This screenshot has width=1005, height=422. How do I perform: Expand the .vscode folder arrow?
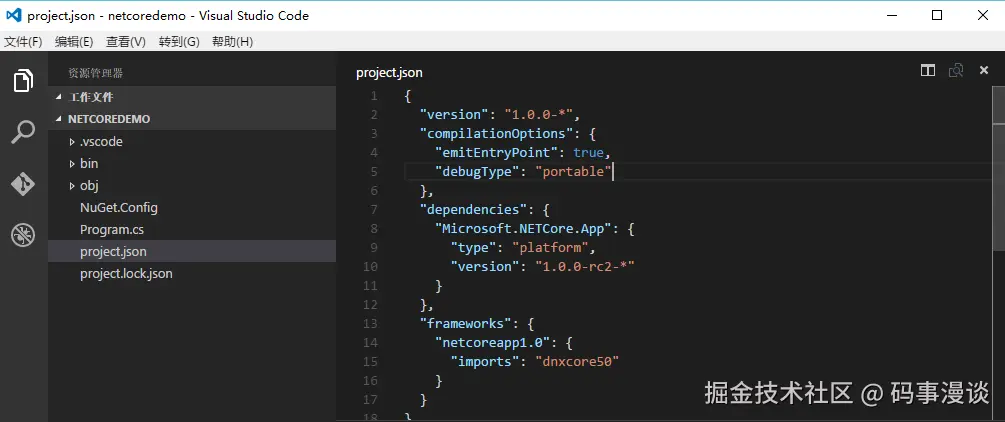(72, 142)
